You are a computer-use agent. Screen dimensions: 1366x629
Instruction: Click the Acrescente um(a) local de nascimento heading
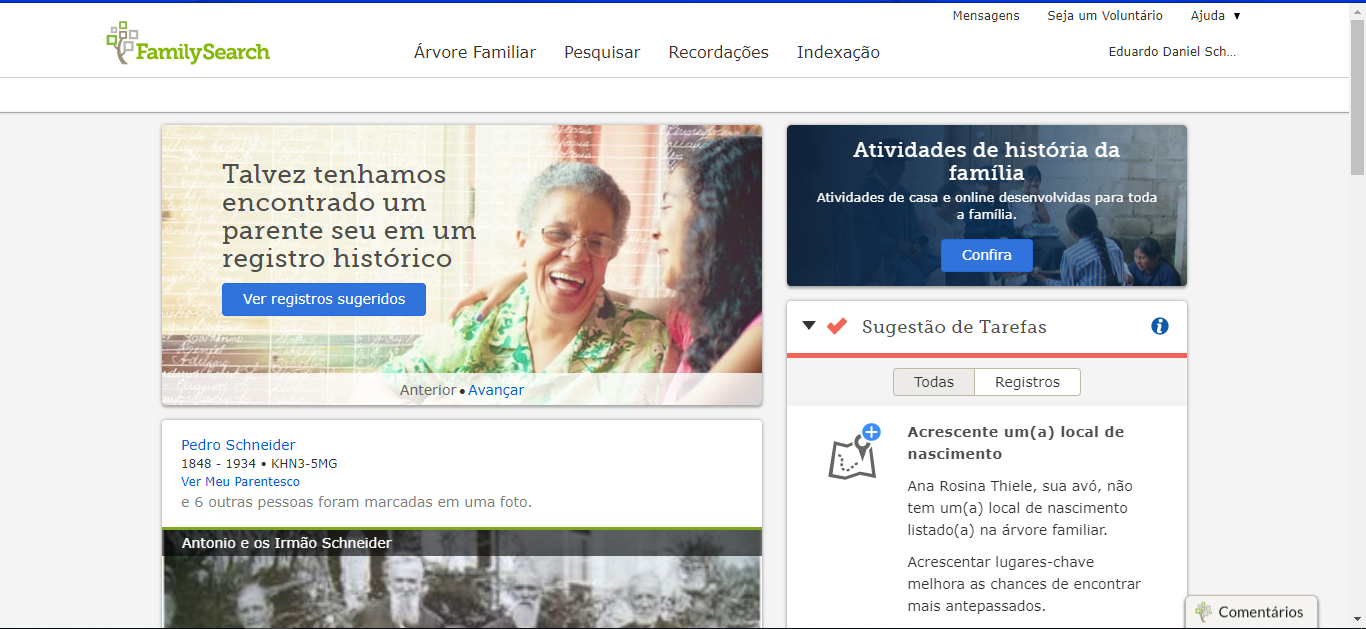pos(1016,443)
